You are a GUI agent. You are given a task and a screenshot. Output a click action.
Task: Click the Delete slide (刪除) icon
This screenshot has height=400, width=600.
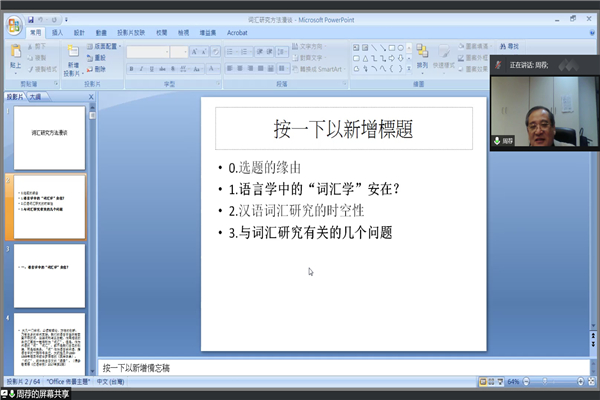click(101, 69)
